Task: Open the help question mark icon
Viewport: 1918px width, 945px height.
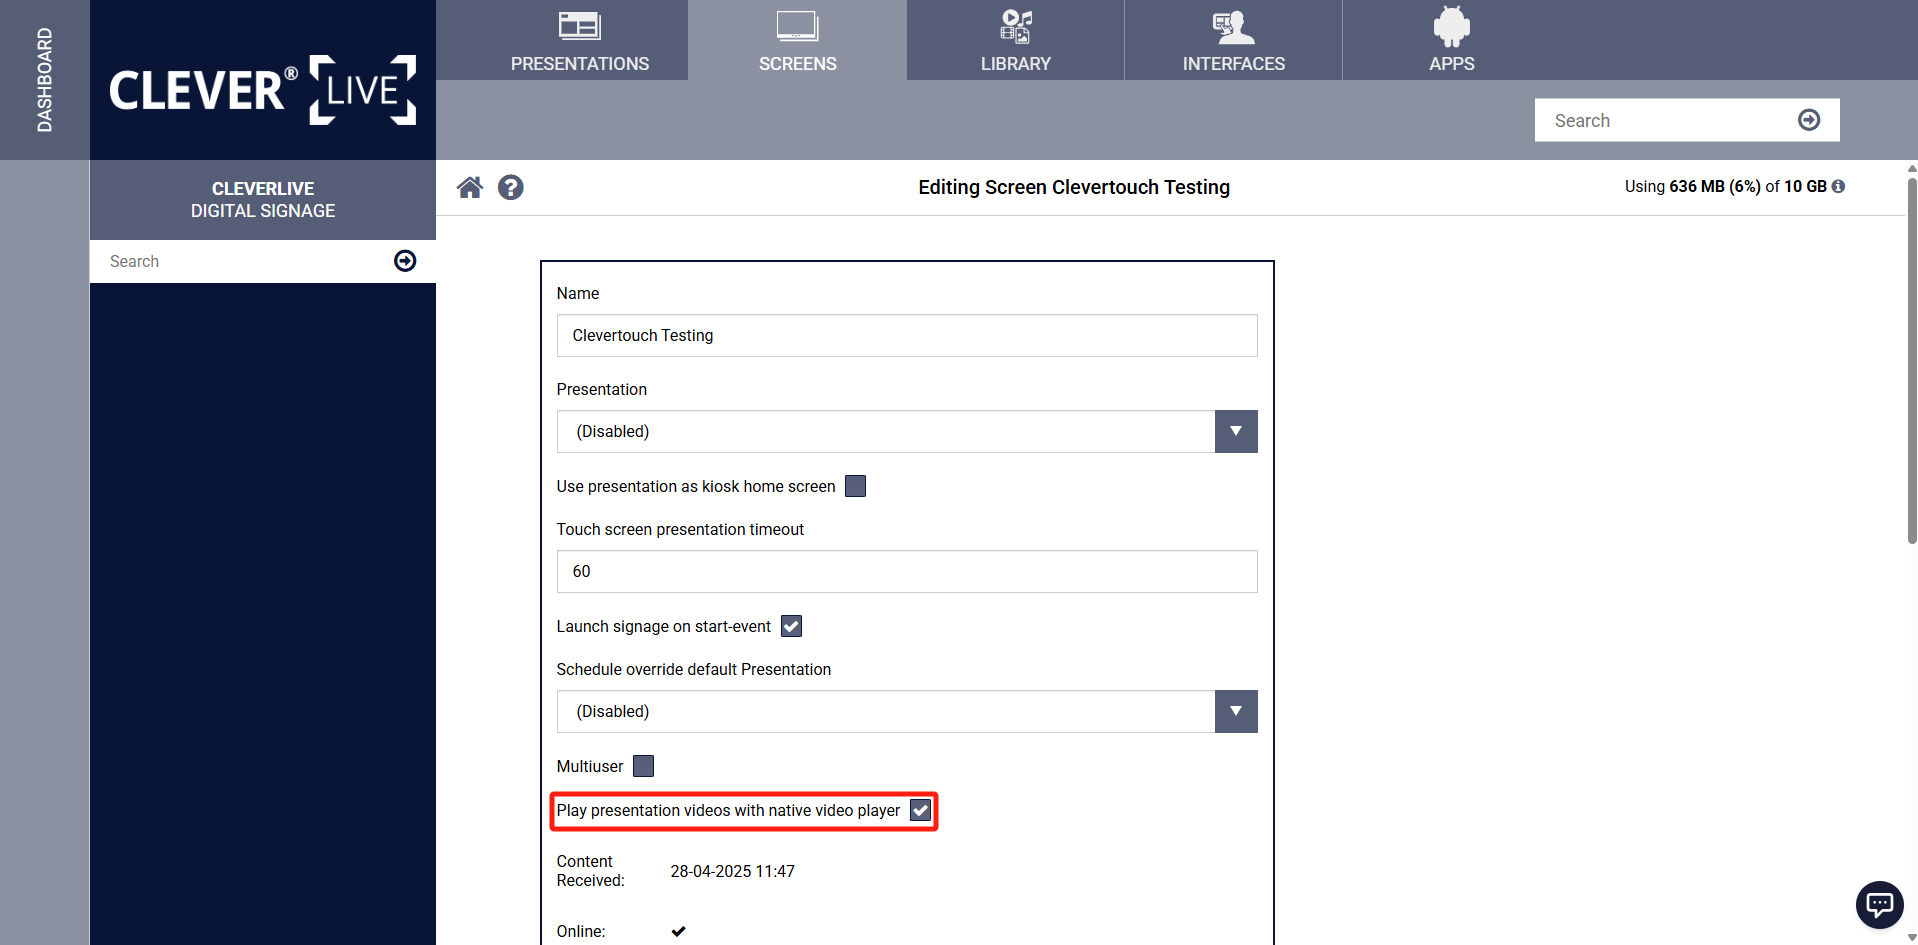Action: [511, 187]
